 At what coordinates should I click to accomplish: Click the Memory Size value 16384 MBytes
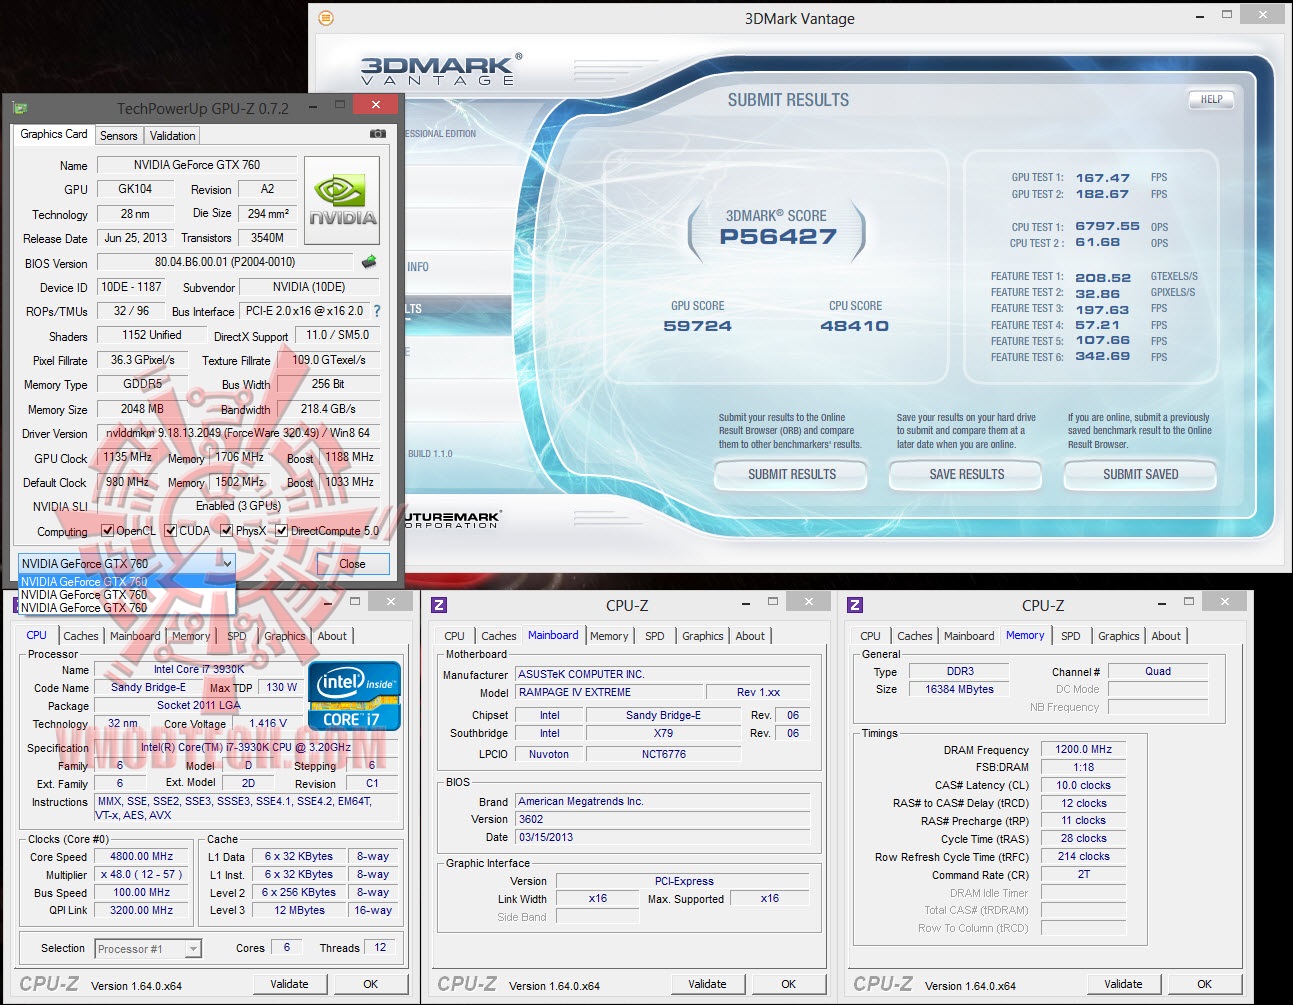[959, 689]
